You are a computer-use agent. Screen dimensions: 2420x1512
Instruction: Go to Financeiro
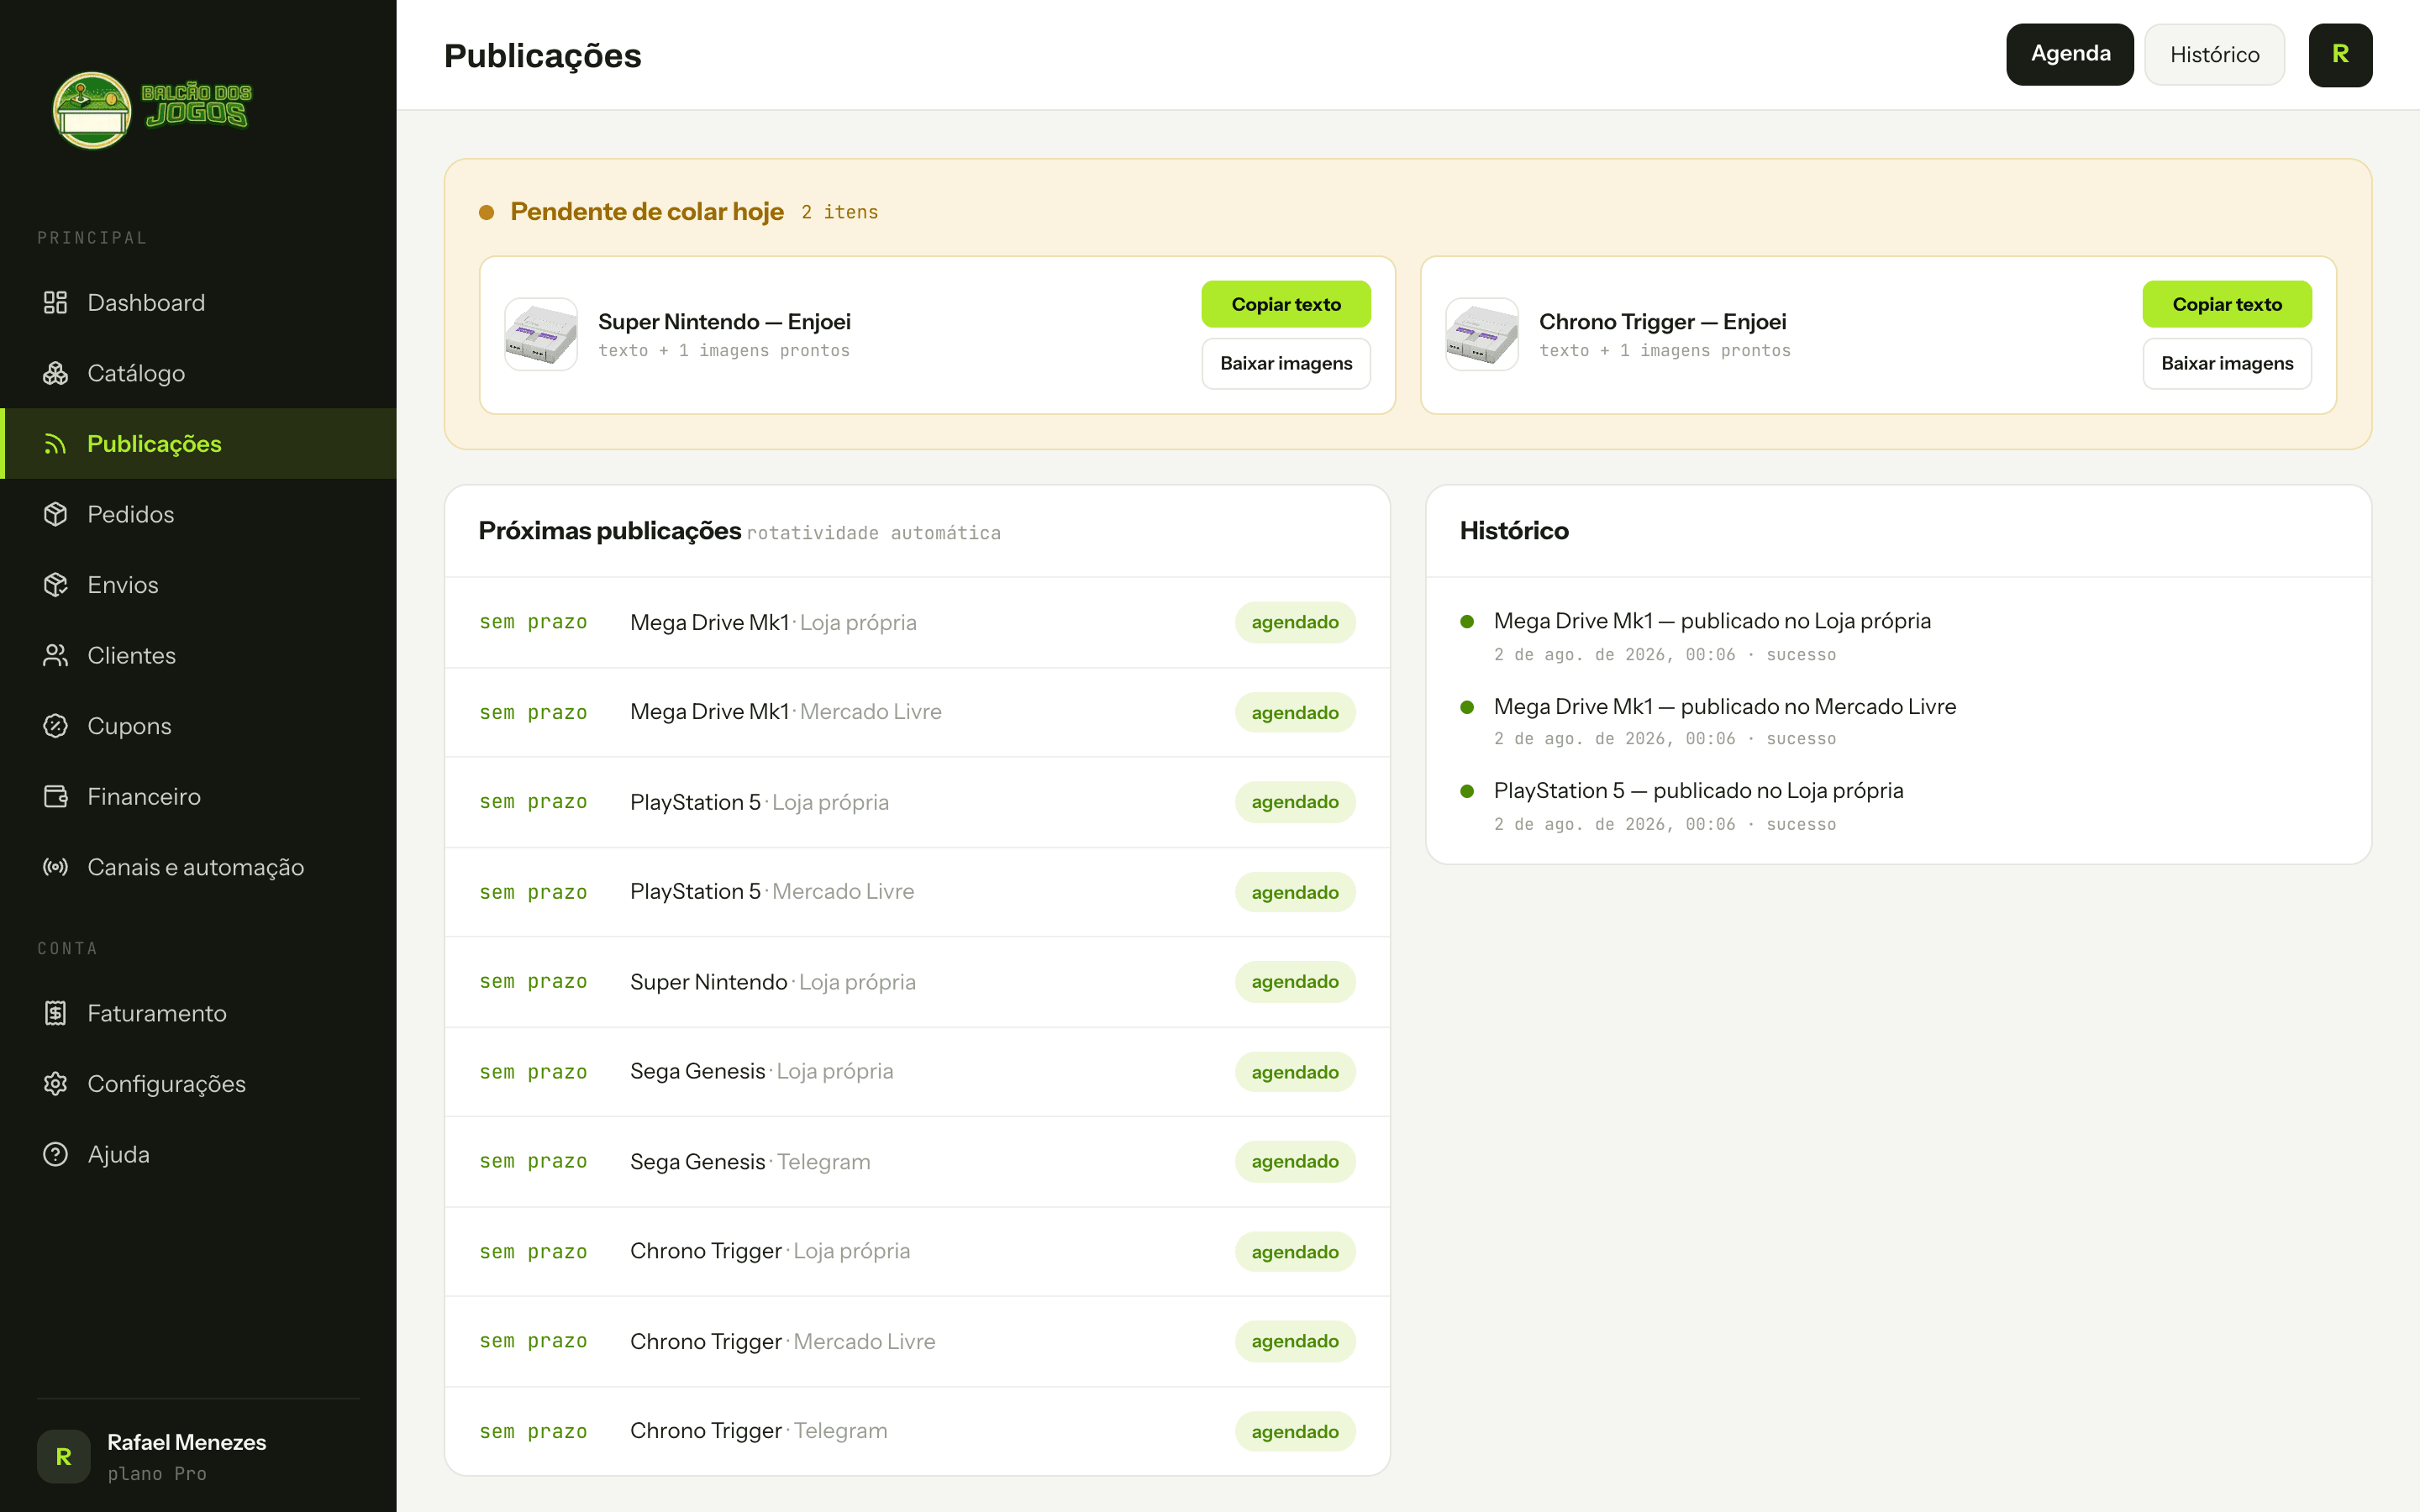pos(198,797)
